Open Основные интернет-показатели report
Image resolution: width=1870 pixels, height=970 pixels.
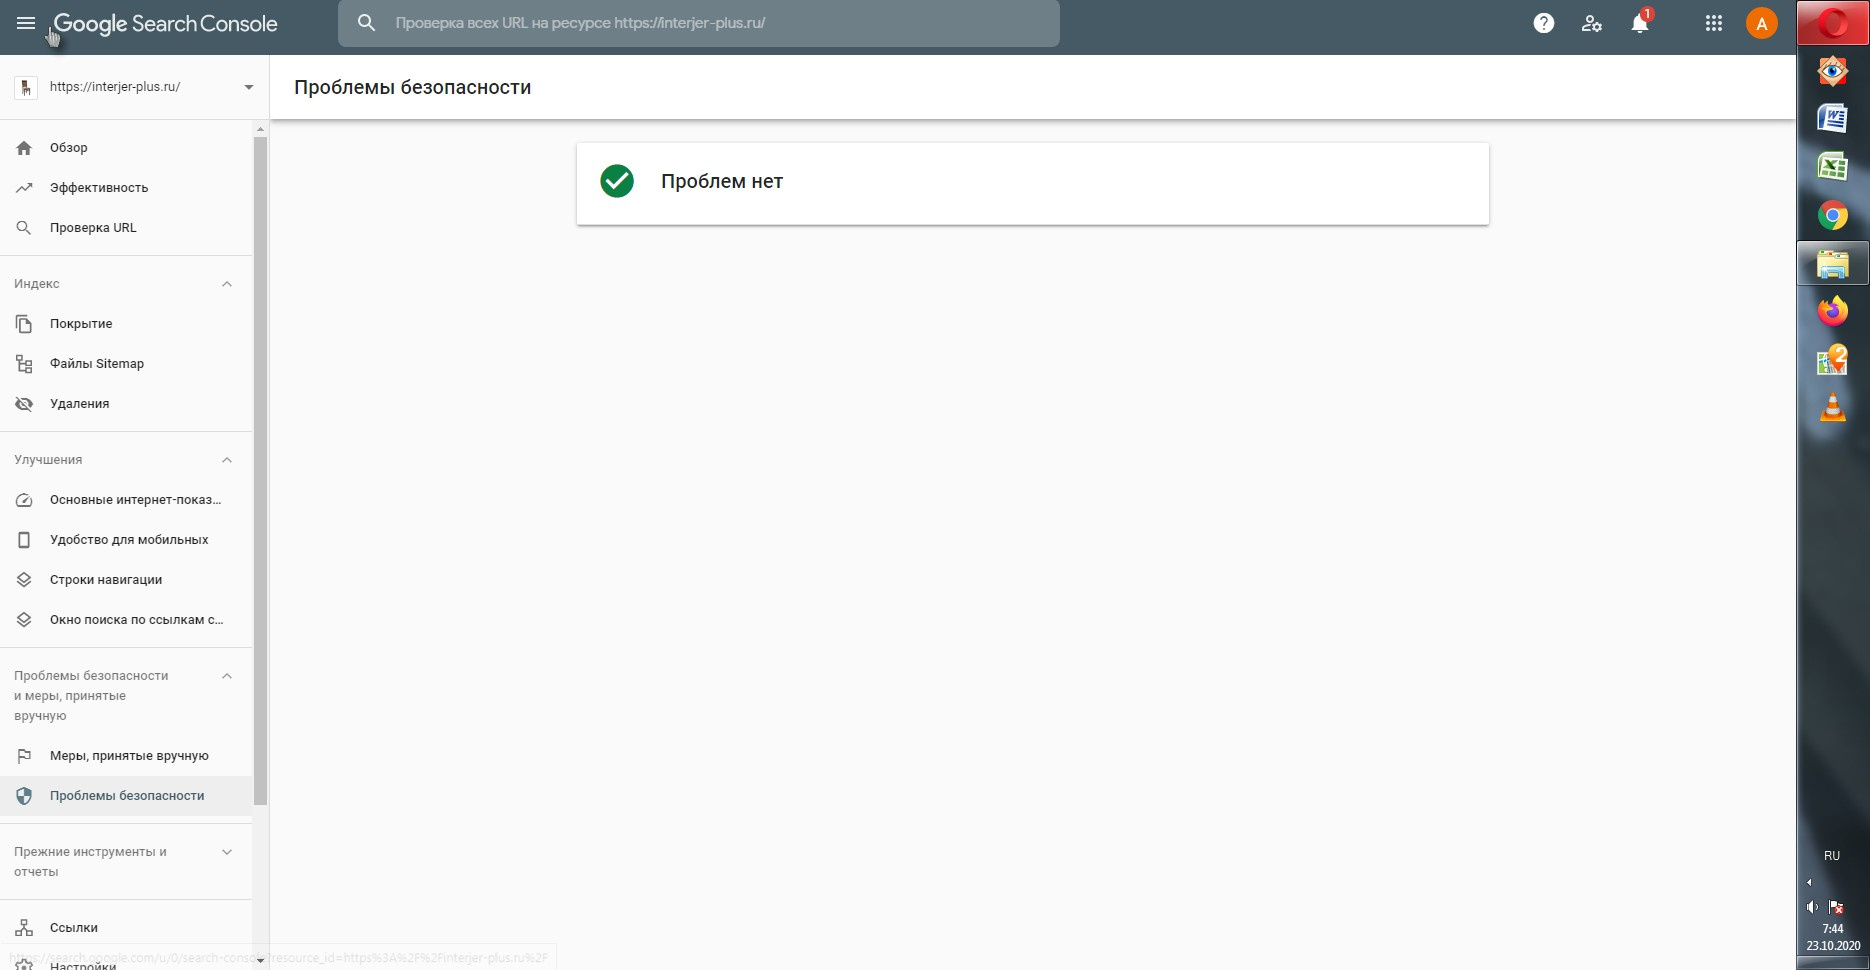coord(126,499)
